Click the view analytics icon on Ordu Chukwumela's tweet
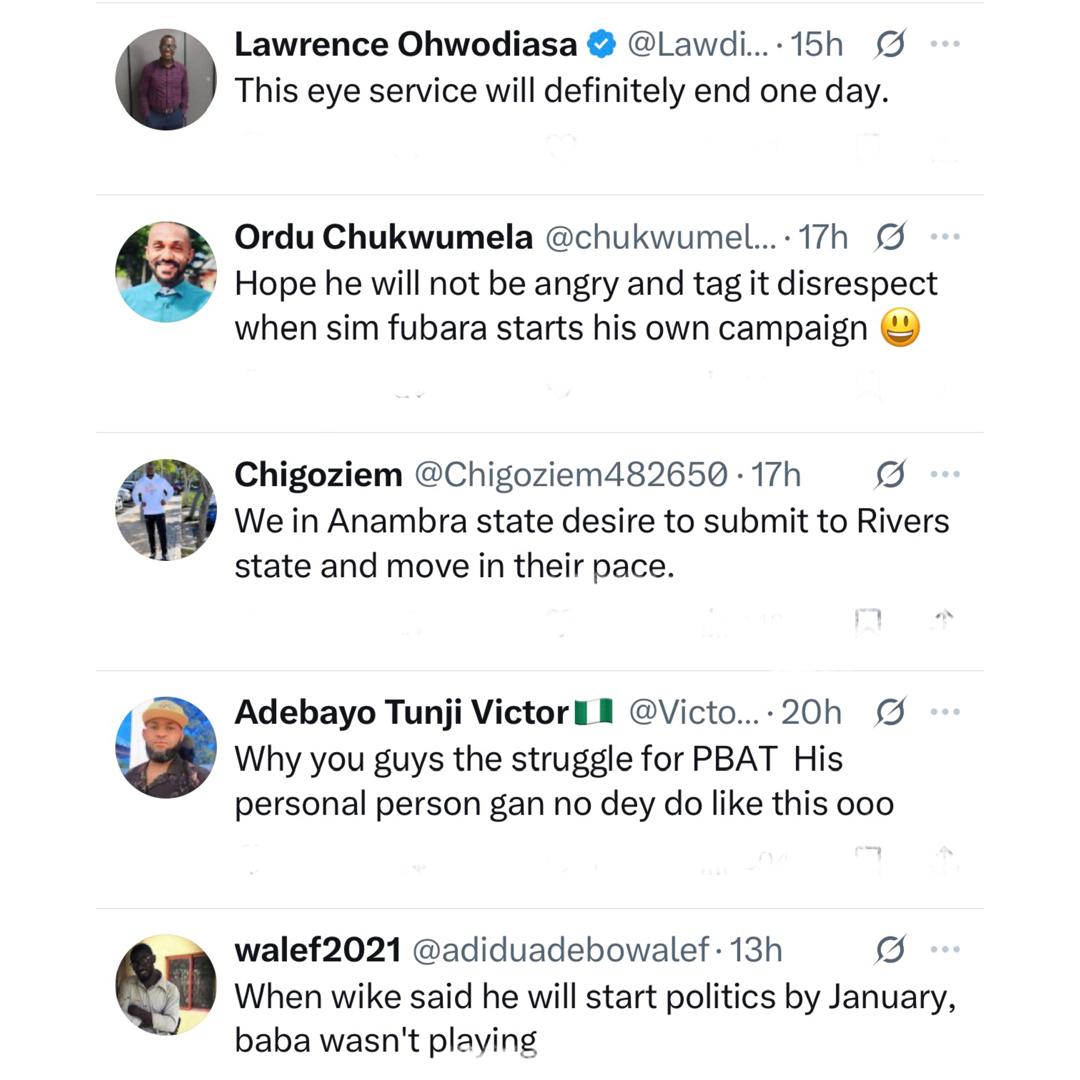The height and width of the screenshot is (1080, 1080). click(x=890, y=237)
